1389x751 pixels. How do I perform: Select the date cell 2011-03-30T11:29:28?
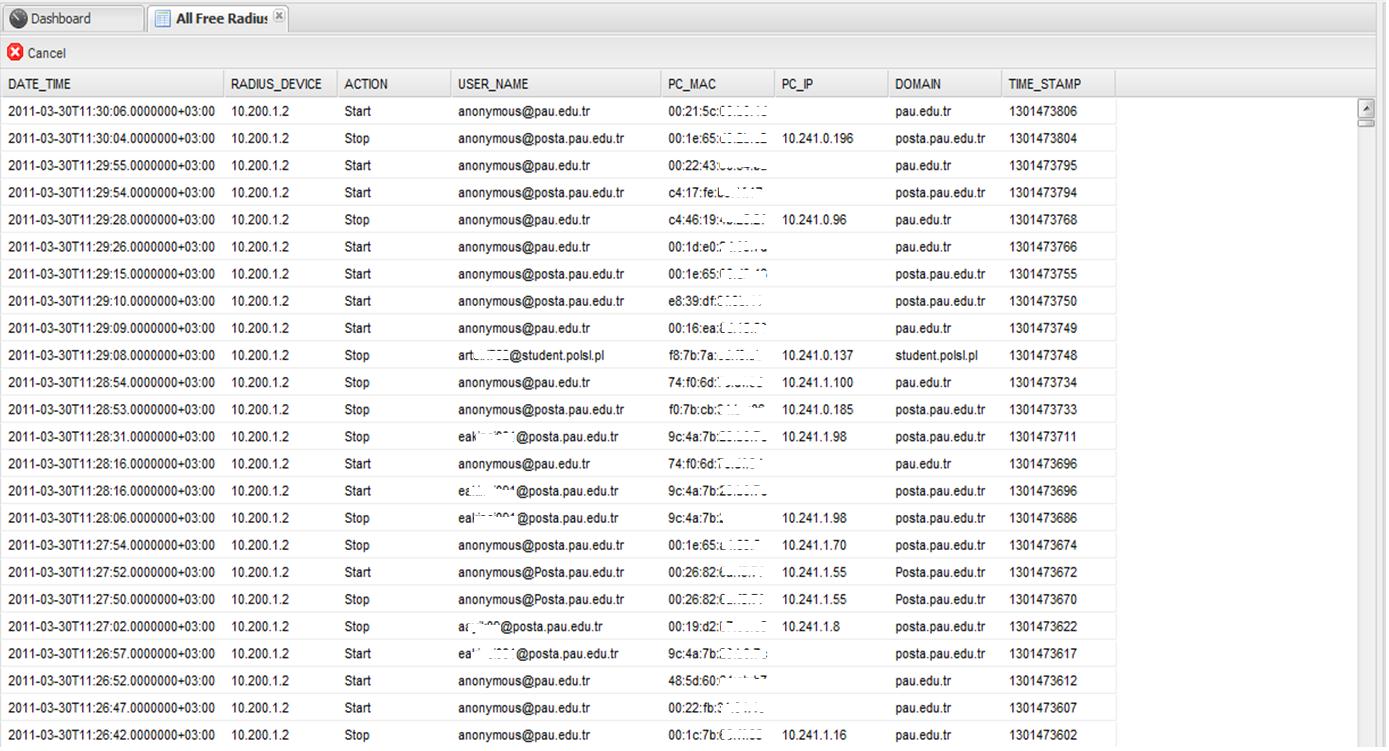[x=111, y=219]
